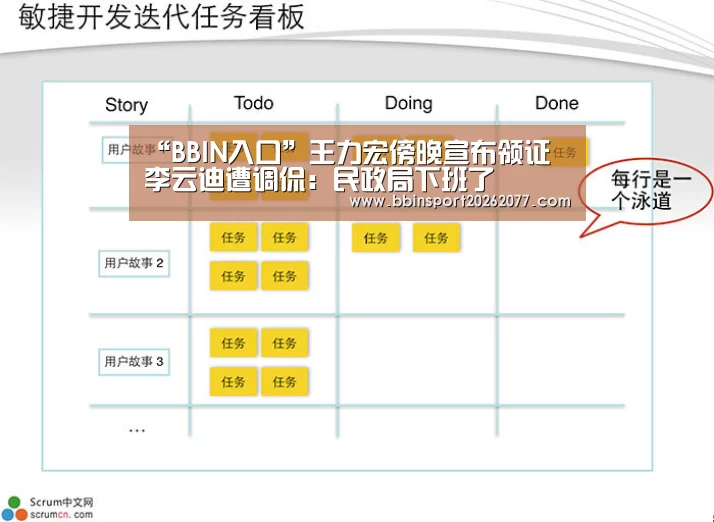Select upper-left 任务 card in 用户故事 2 Todo cell
The width and height of the screenshot is (714, 522).
click(x=233, y=237)
